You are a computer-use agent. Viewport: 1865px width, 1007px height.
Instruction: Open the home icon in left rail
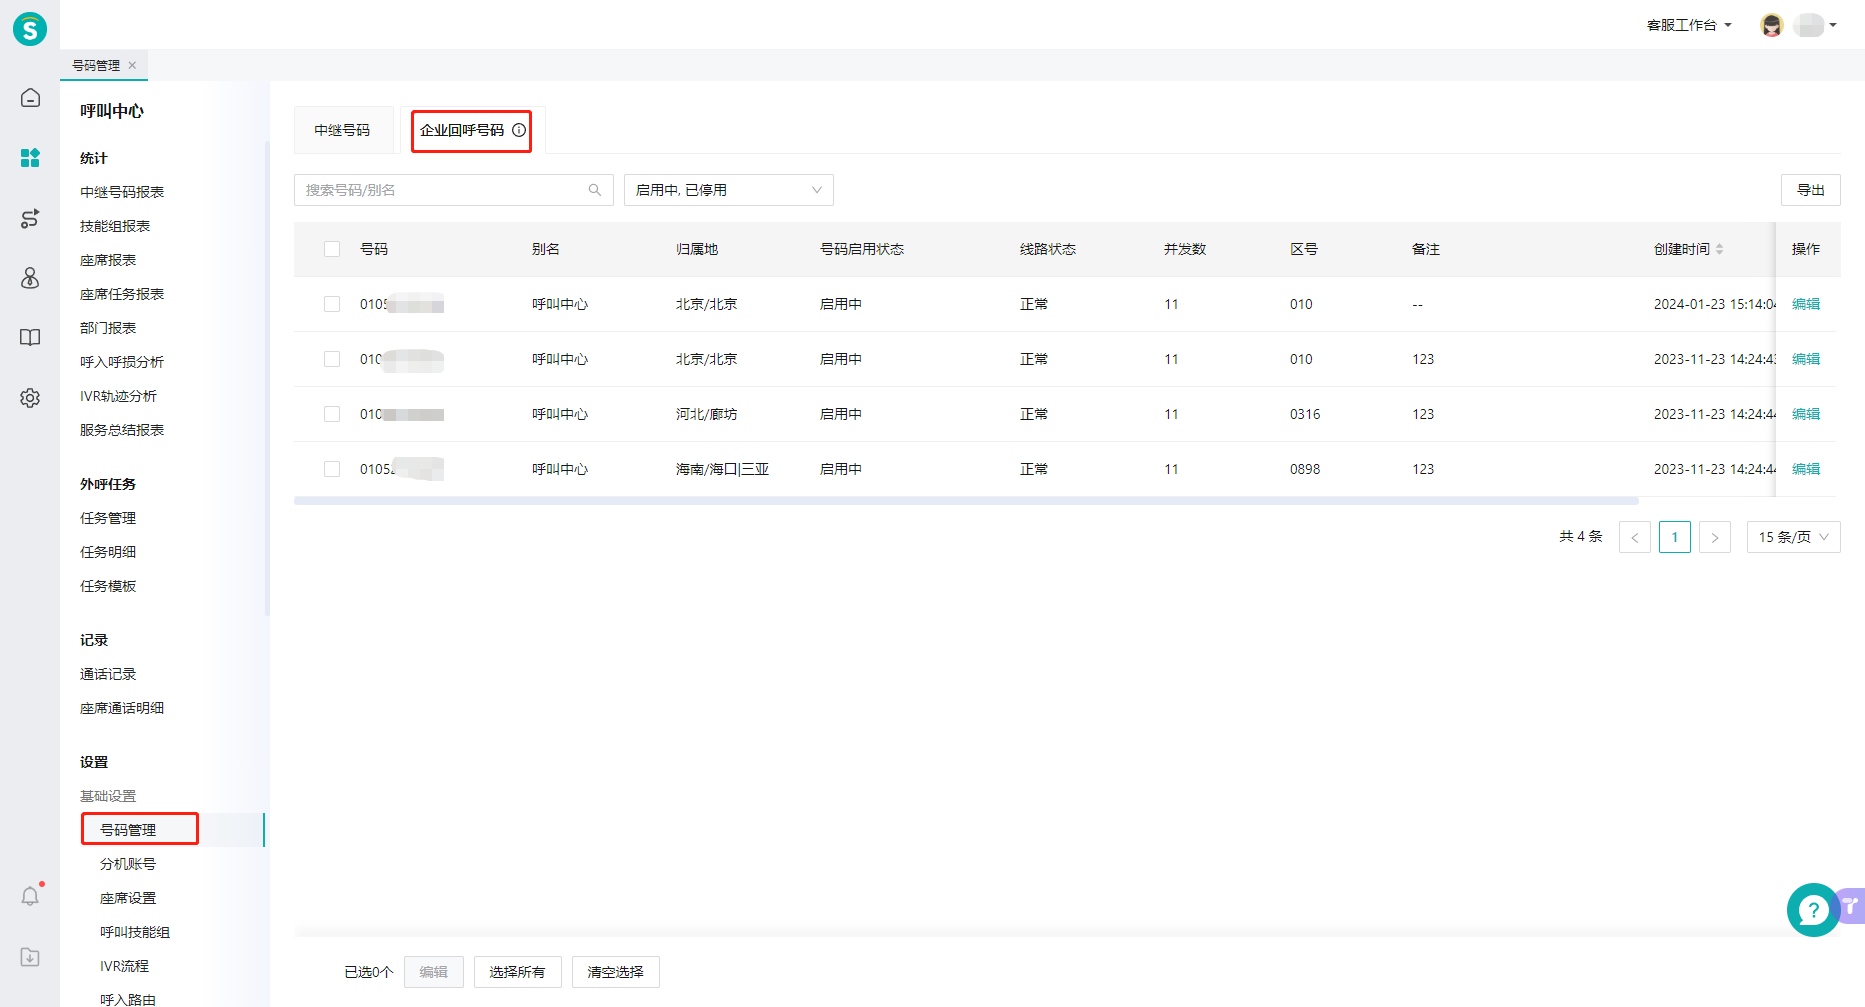click(x=30, y=98)
